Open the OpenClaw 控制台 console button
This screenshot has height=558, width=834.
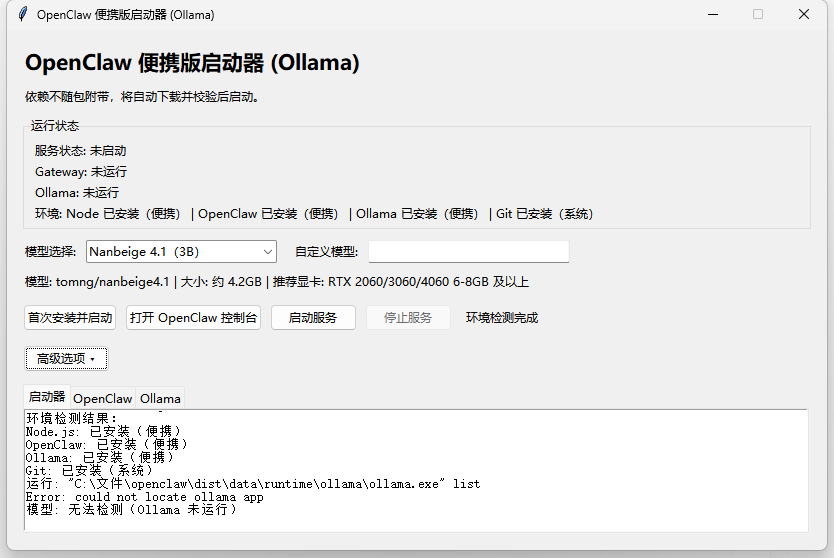(193, 318)
